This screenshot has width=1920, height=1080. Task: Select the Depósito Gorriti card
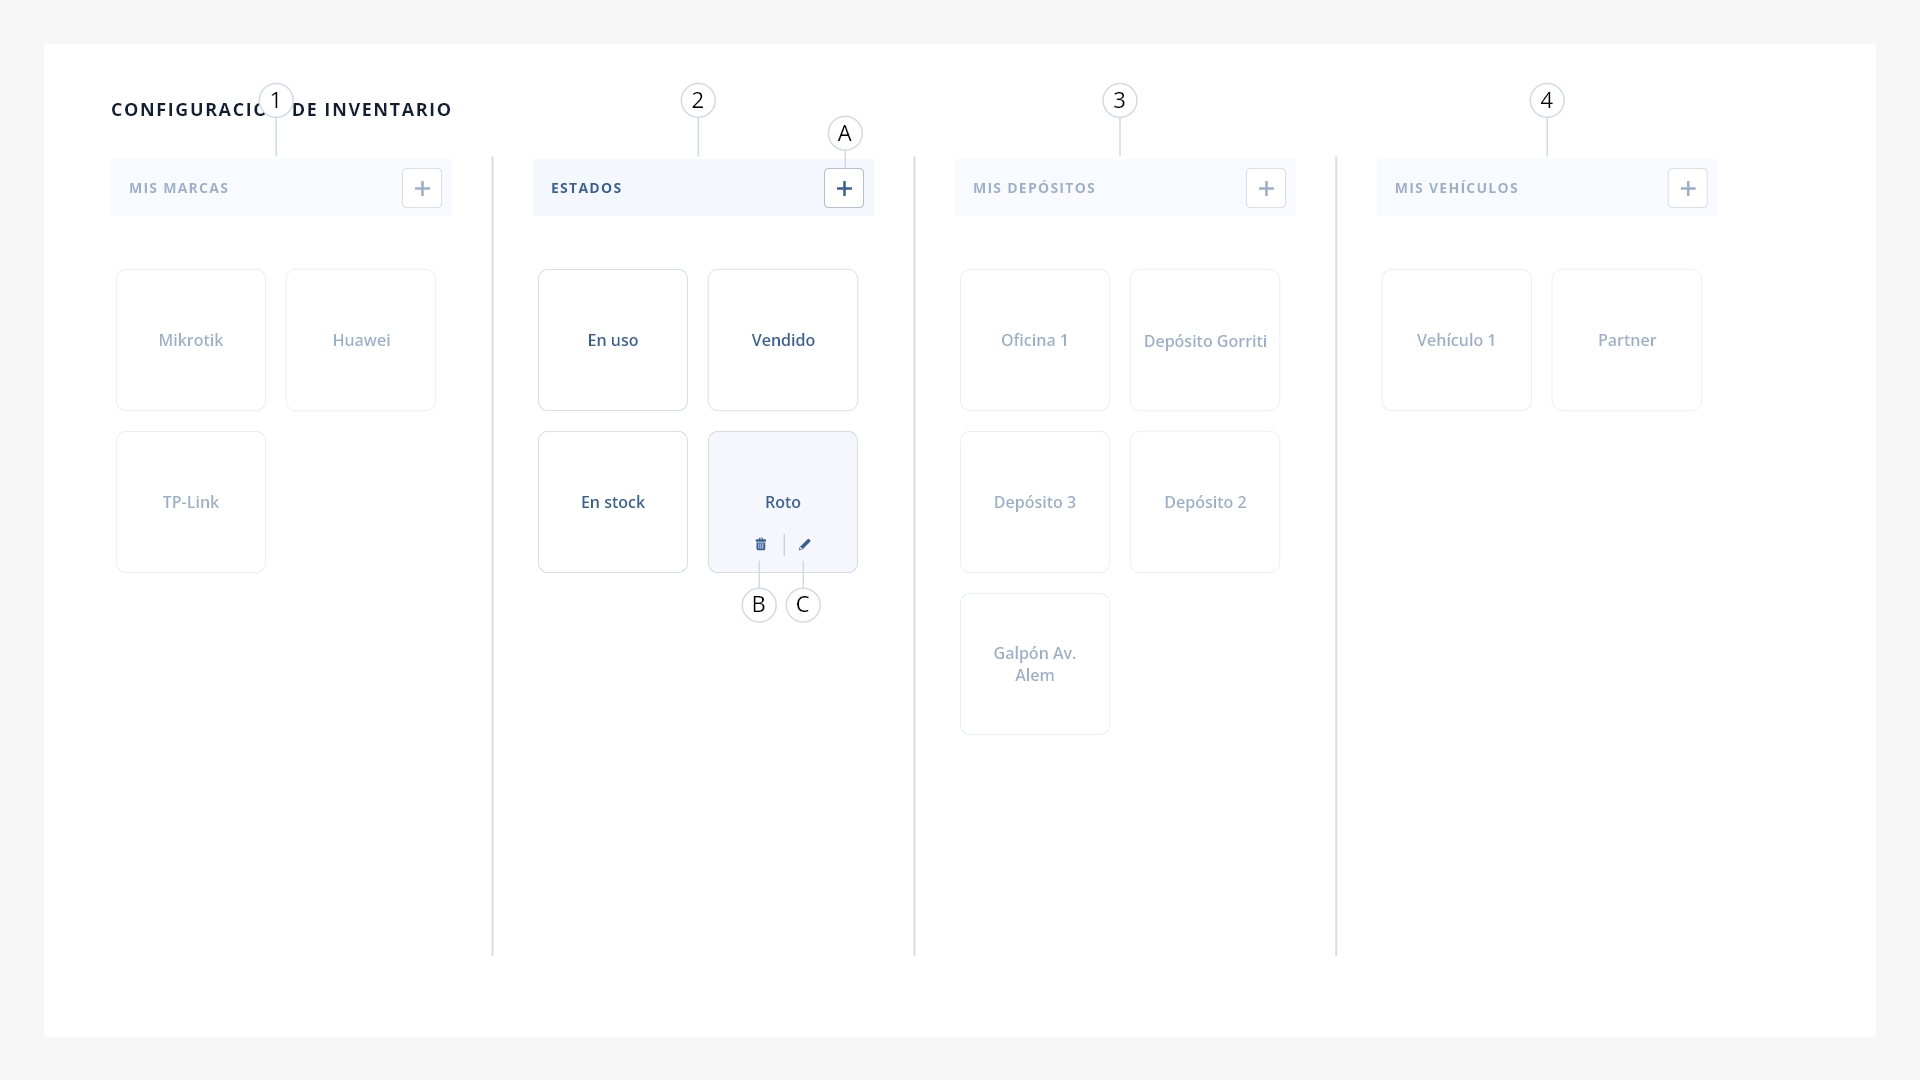point(1205,340)
